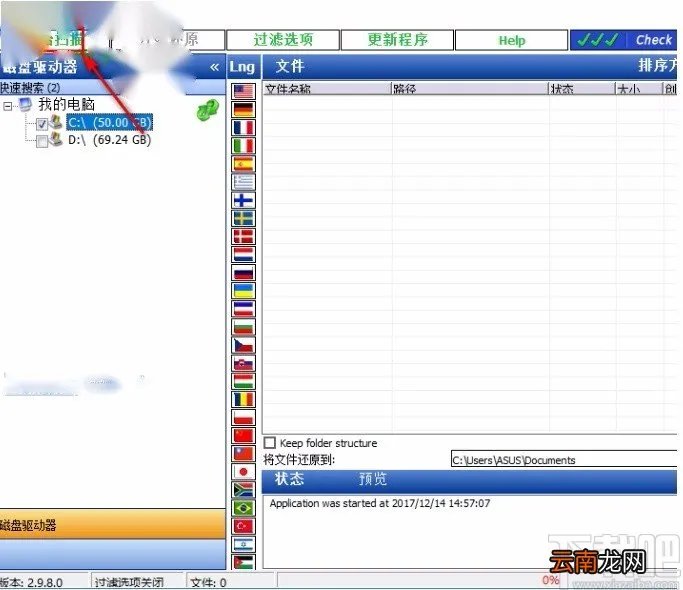Image resolution: width=683 pixels, height=590 pixels.
Task: Check the D:\ drive checkbox
Action: [x=42, y=141]
